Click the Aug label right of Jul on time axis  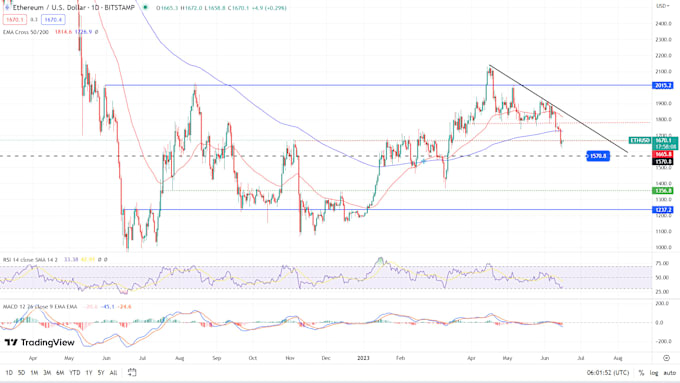point(618,358)
